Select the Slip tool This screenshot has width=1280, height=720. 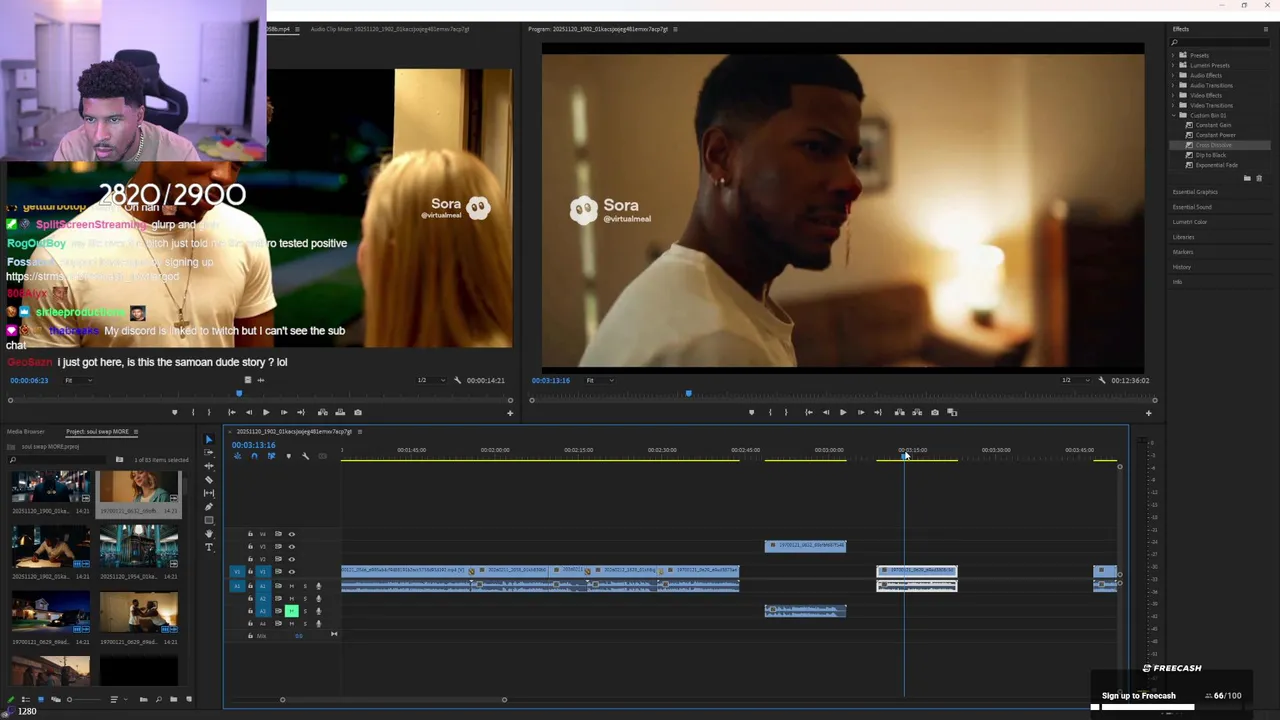(209, 493)
